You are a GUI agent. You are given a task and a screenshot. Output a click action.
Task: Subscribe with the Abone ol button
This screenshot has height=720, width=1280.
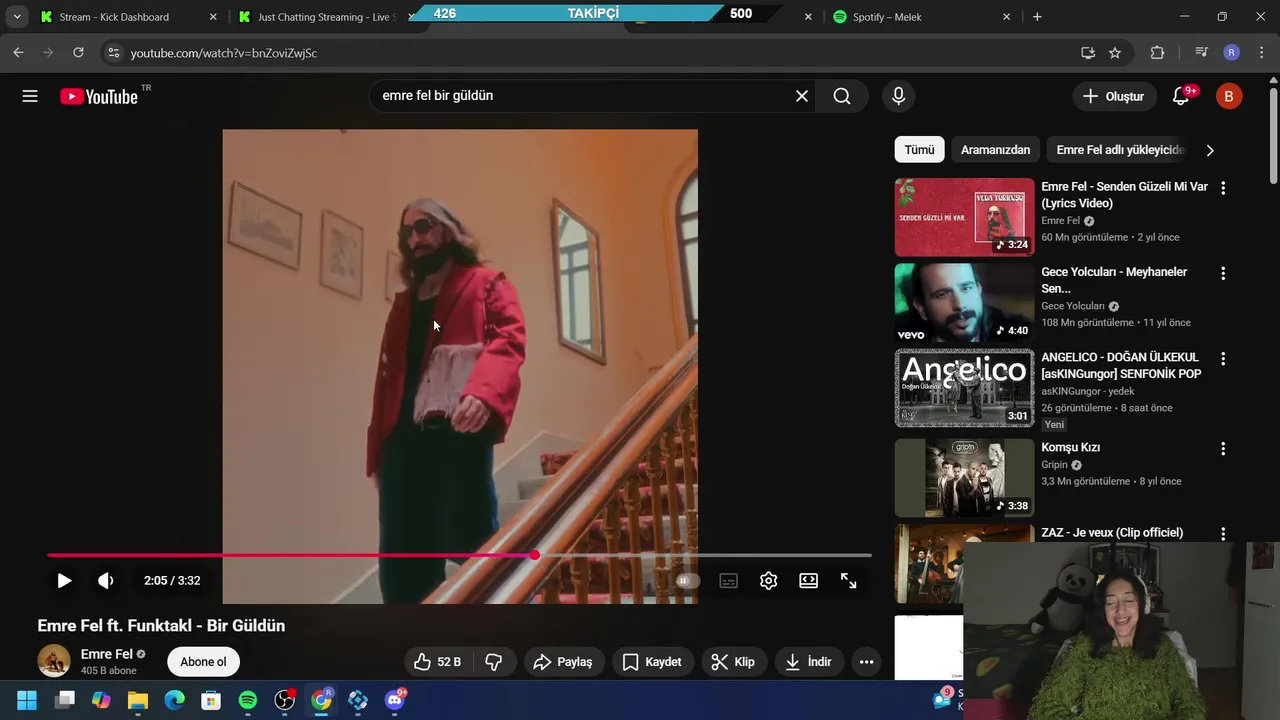point(203,662)
